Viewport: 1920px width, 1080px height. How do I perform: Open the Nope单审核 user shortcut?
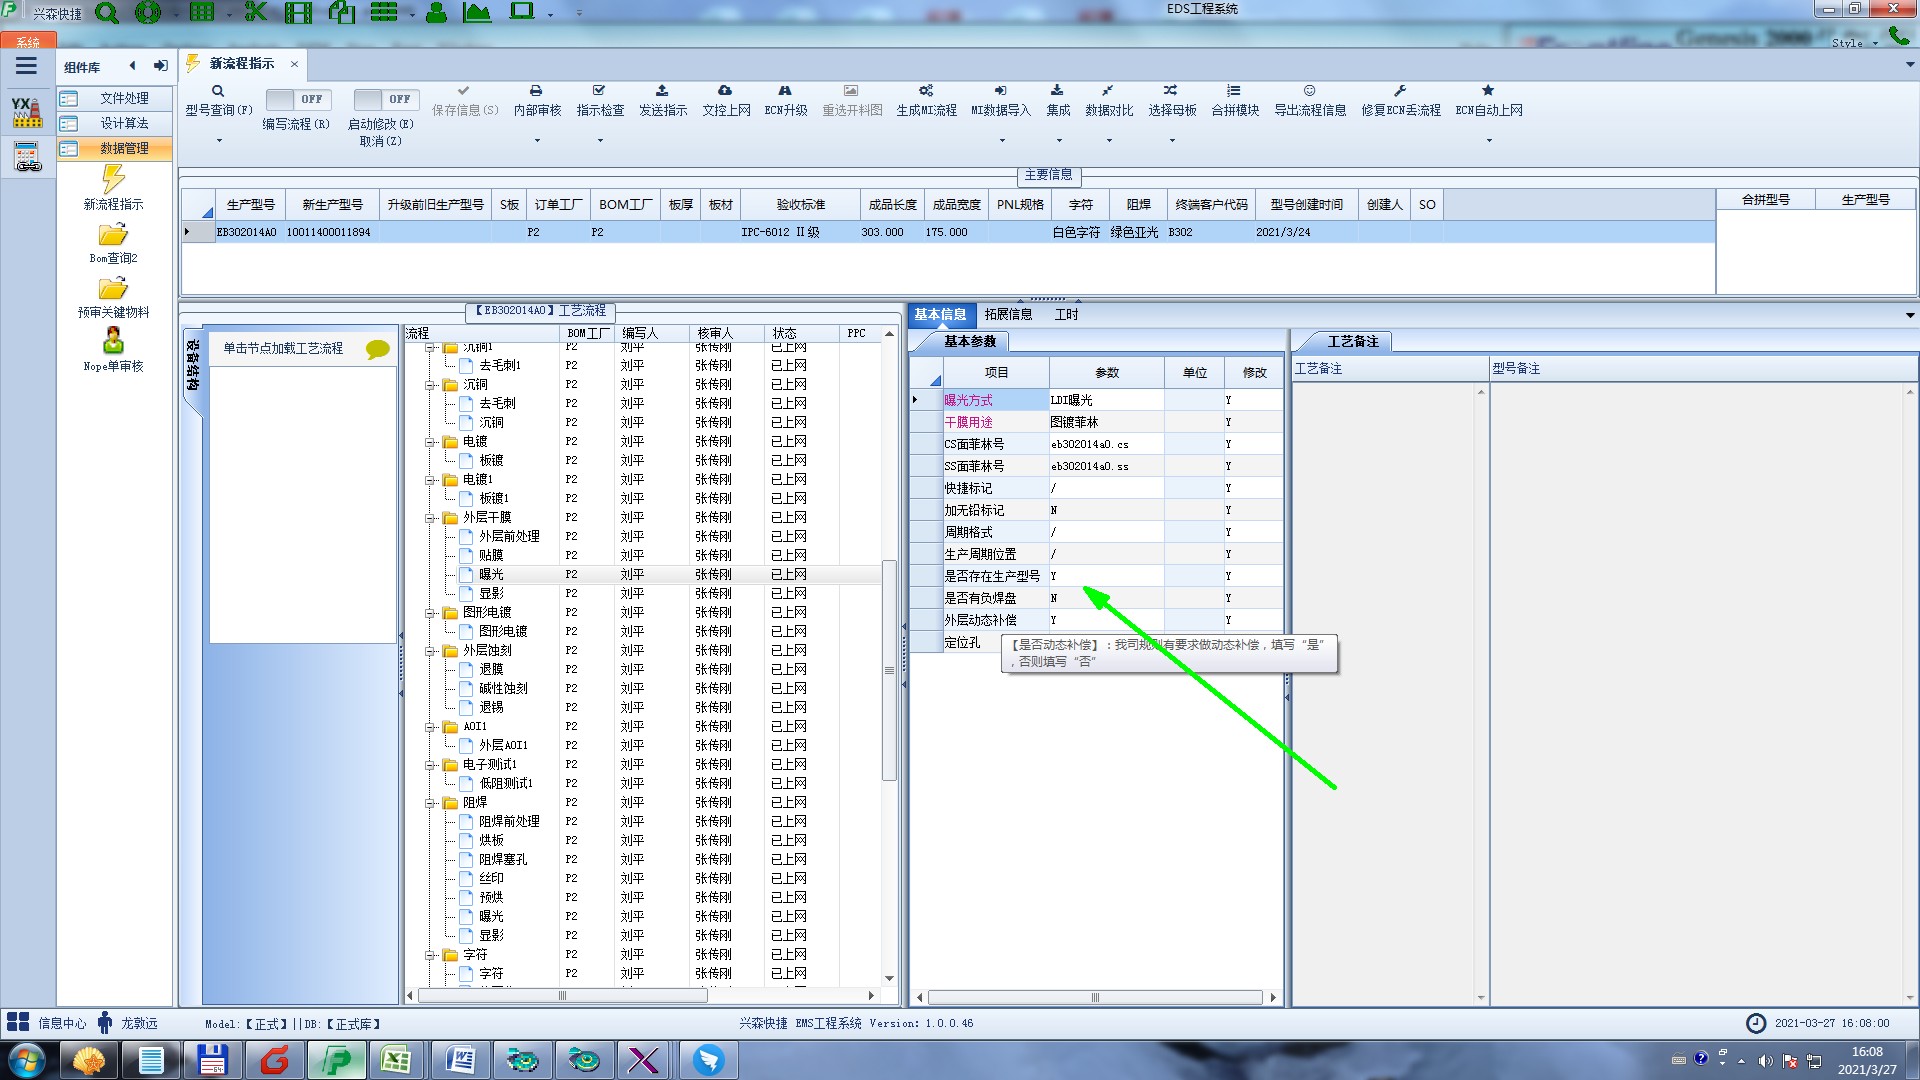coord(113,351)
